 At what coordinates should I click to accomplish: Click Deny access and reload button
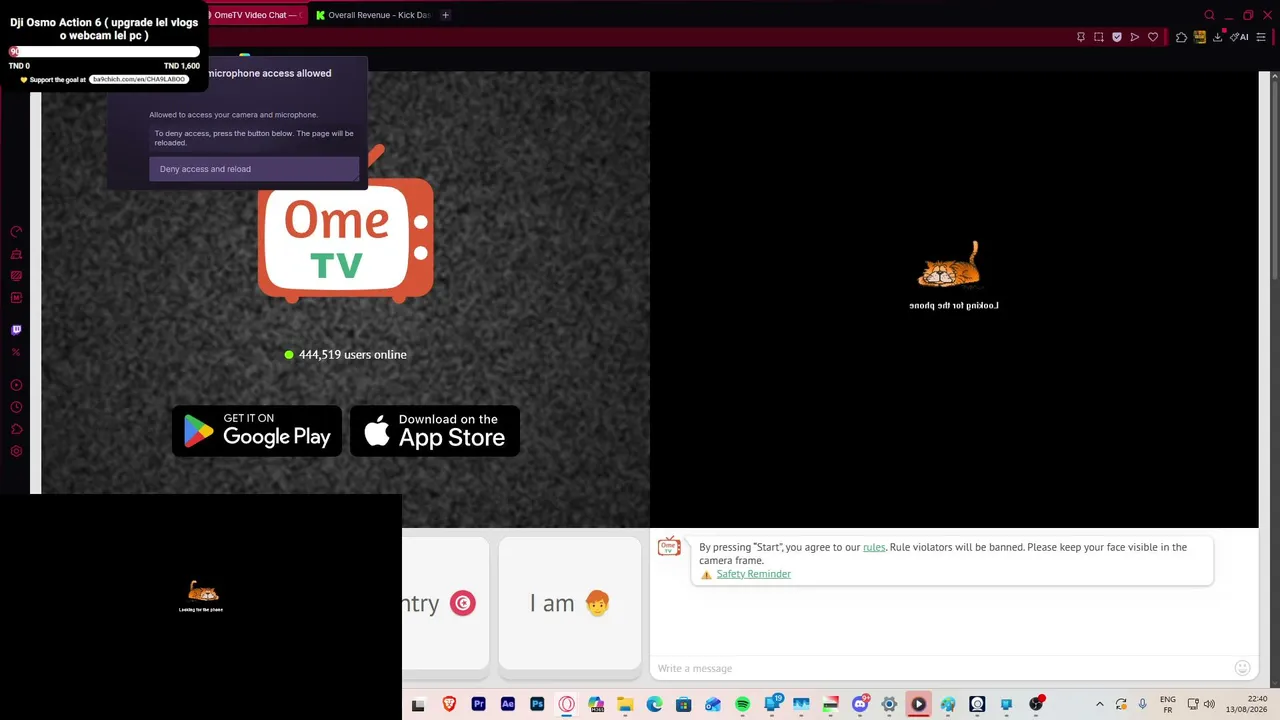(x=254, y=169)
